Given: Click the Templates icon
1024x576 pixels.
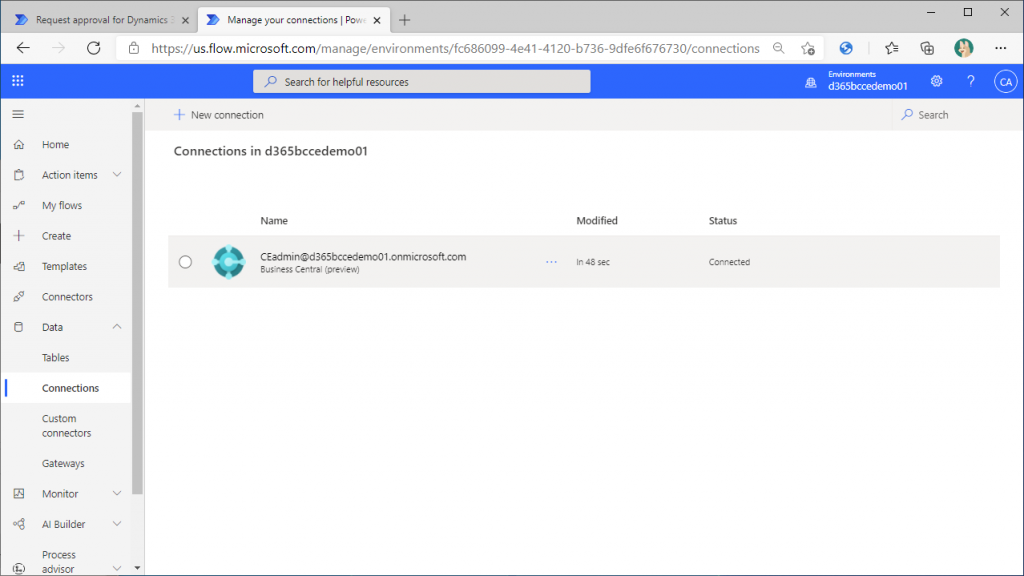Looking at the screenshot, I should pyautogui.click(x=19, y=266).
